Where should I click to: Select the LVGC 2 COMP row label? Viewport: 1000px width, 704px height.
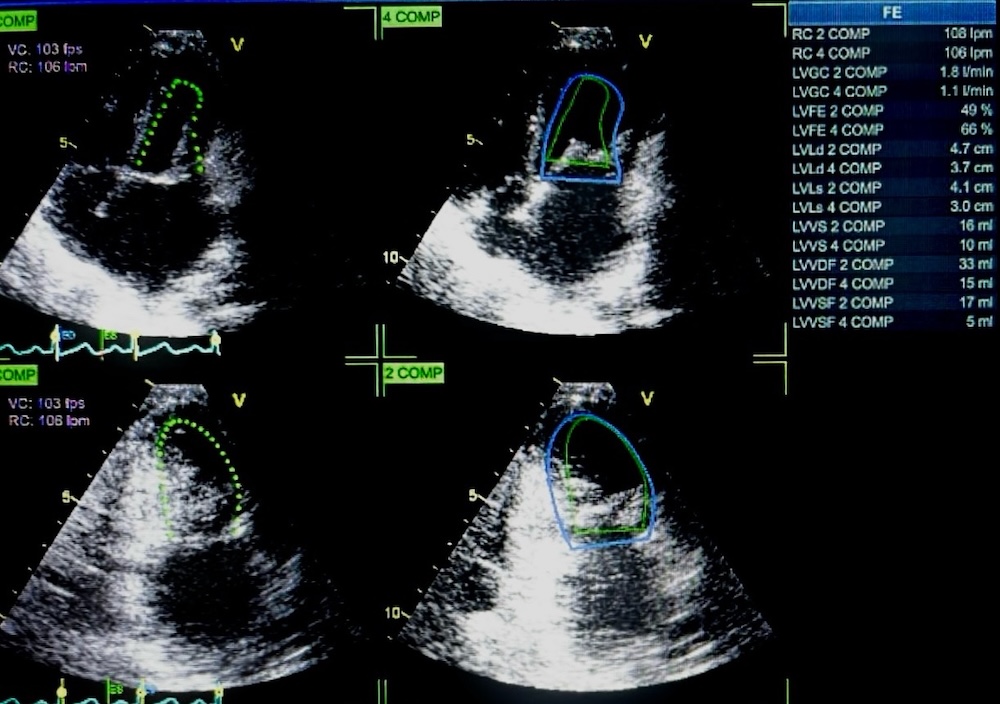pos(839,72)
